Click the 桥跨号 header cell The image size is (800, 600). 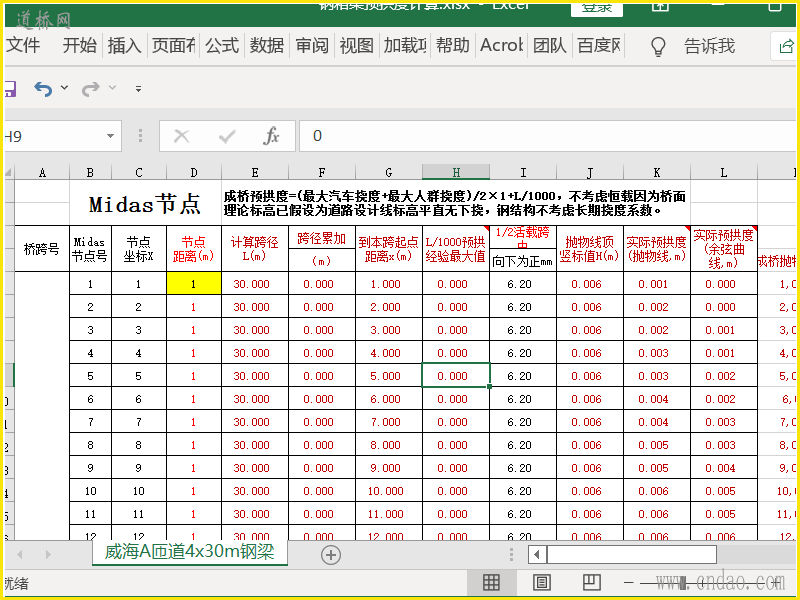pos(42,248)
